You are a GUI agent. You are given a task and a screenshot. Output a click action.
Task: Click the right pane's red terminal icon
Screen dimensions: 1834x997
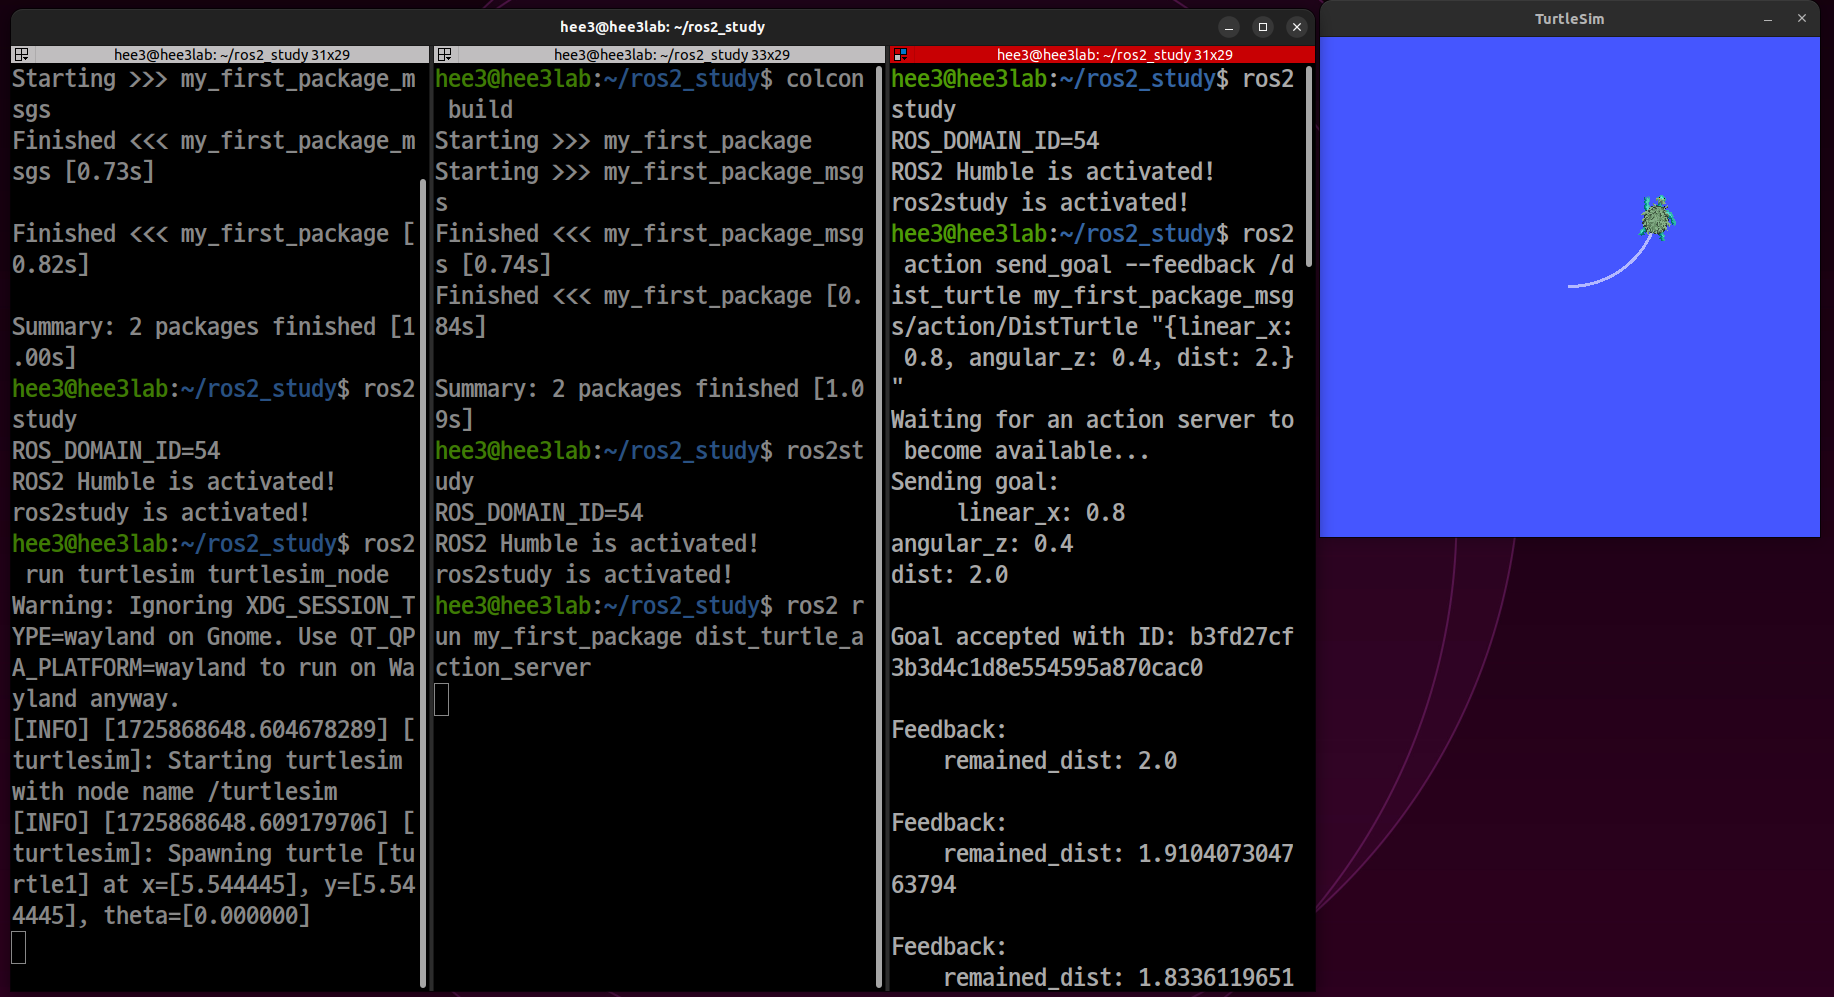(900, 55)
